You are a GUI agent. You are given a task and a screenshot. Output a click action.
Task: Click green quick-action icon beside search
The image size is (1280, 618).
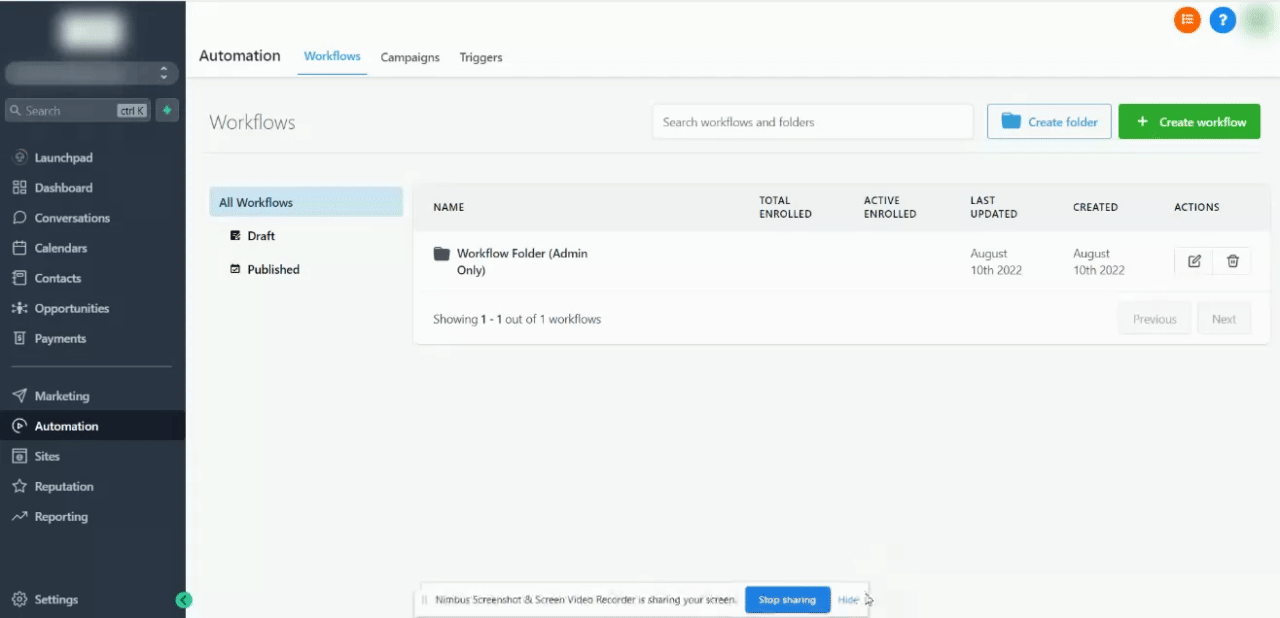[167, 110]
